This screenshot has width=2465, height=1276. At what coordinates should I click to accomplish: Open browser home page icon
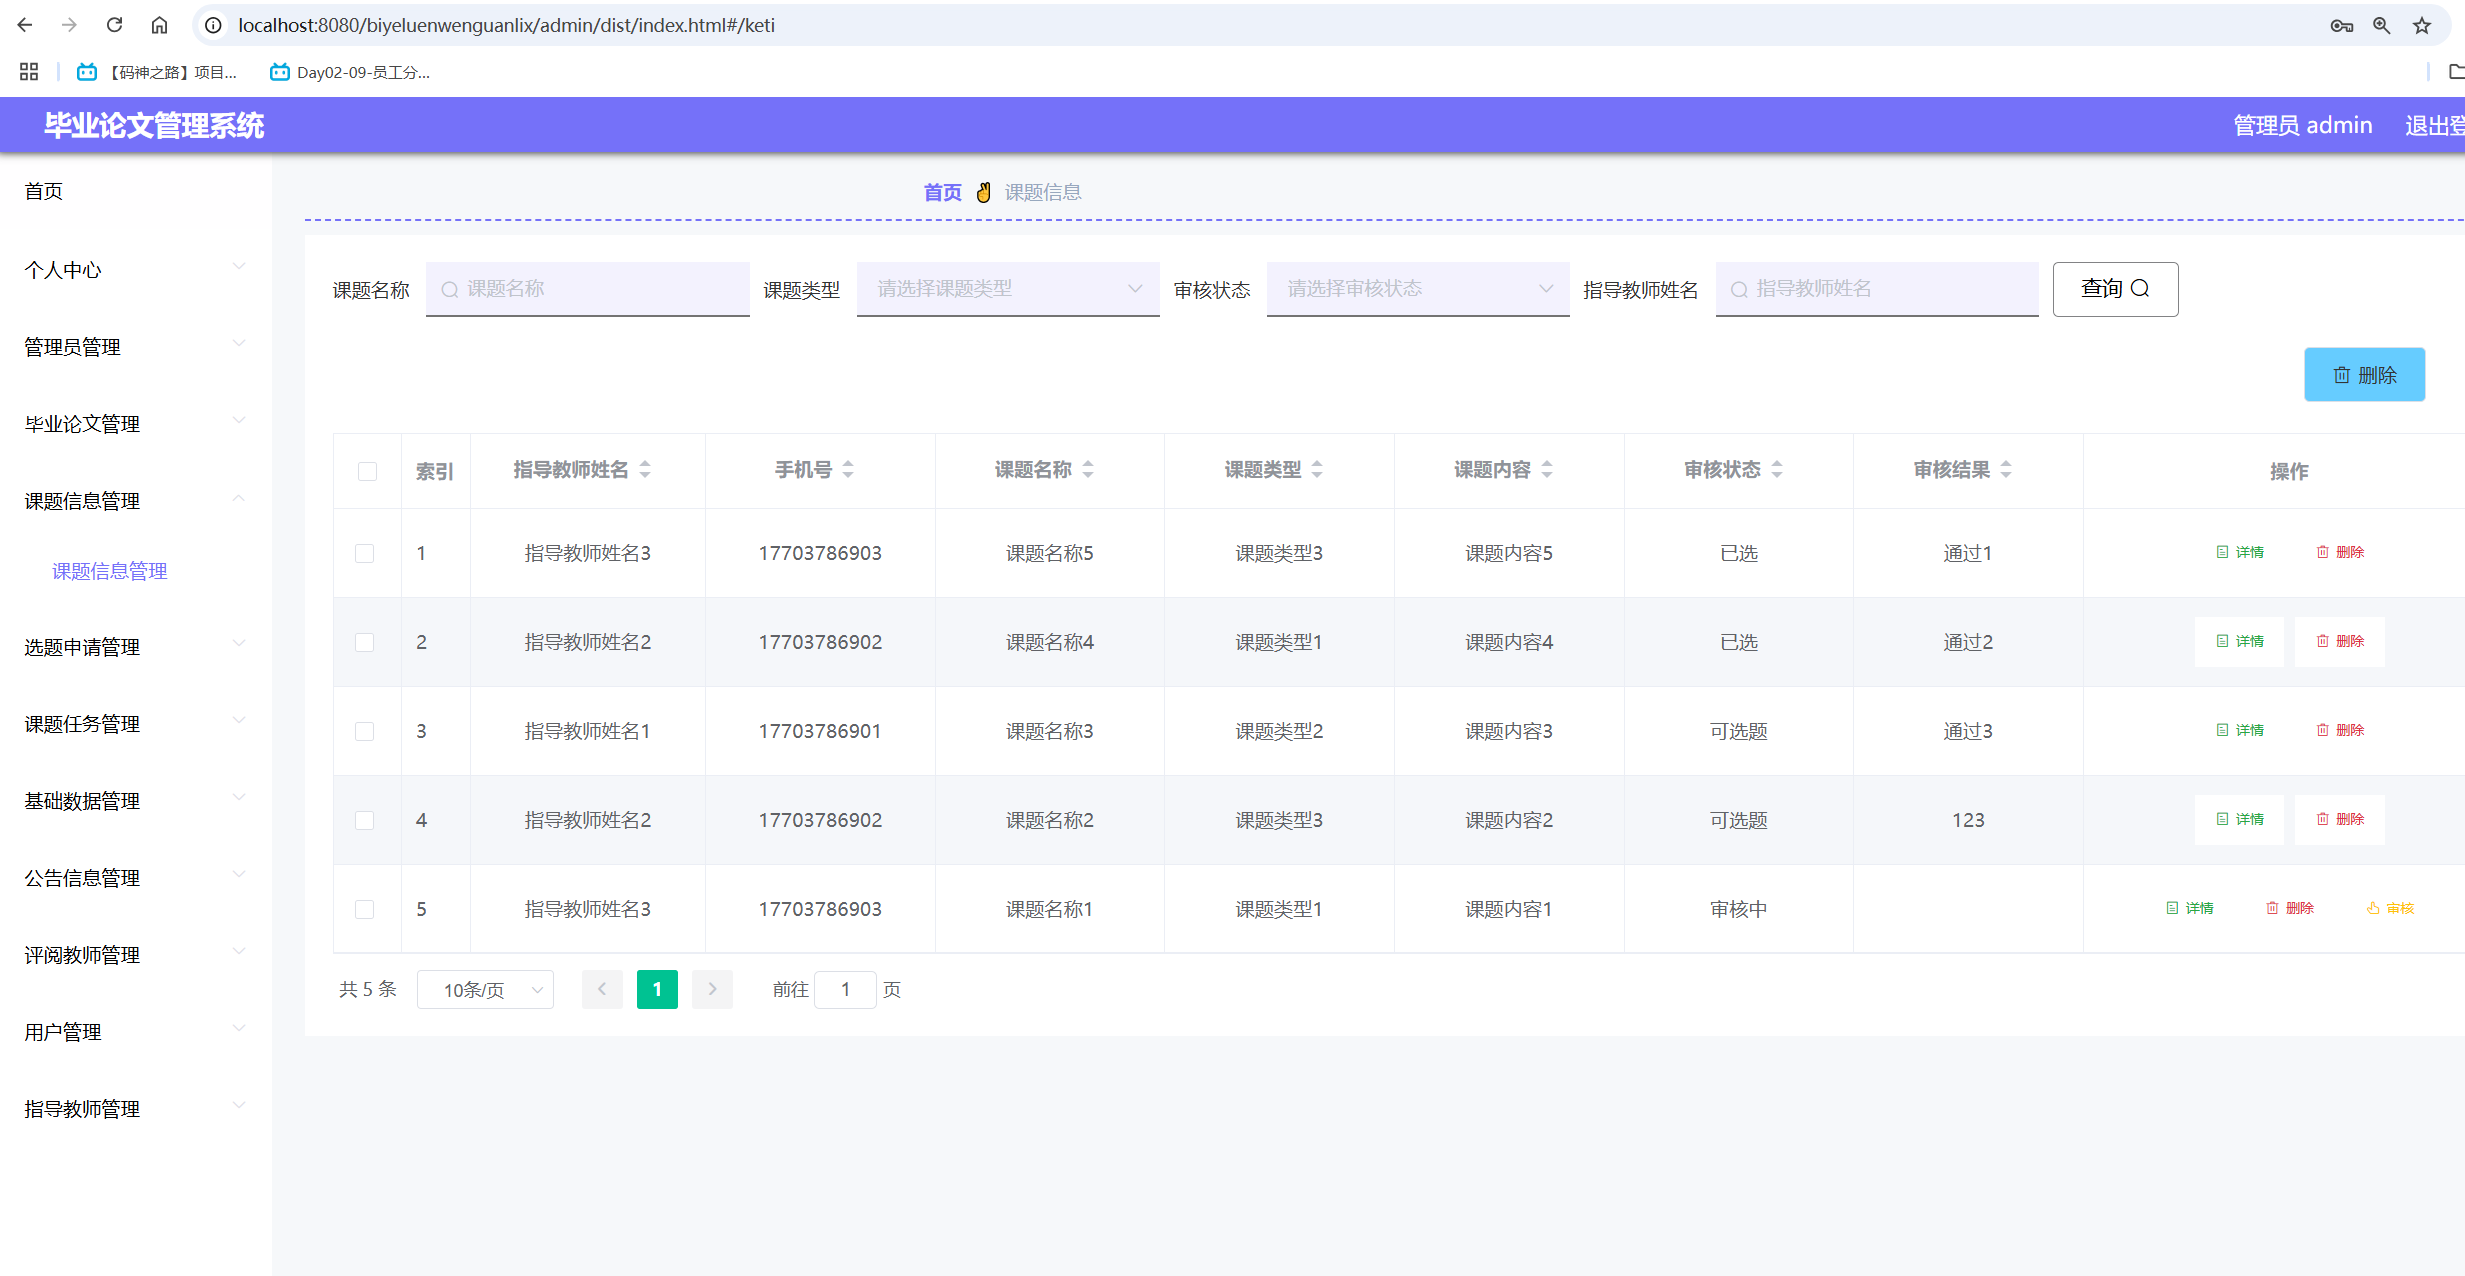tap(159, 25)
